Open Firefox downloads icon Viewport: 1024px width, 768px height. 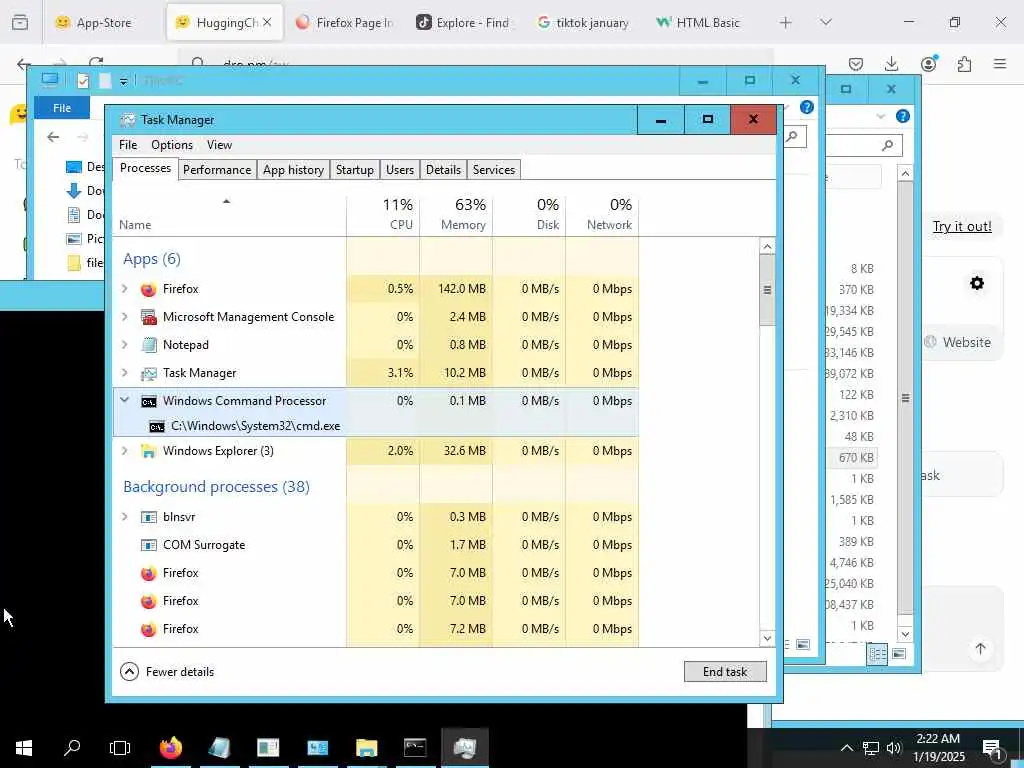tap(891, 63)
